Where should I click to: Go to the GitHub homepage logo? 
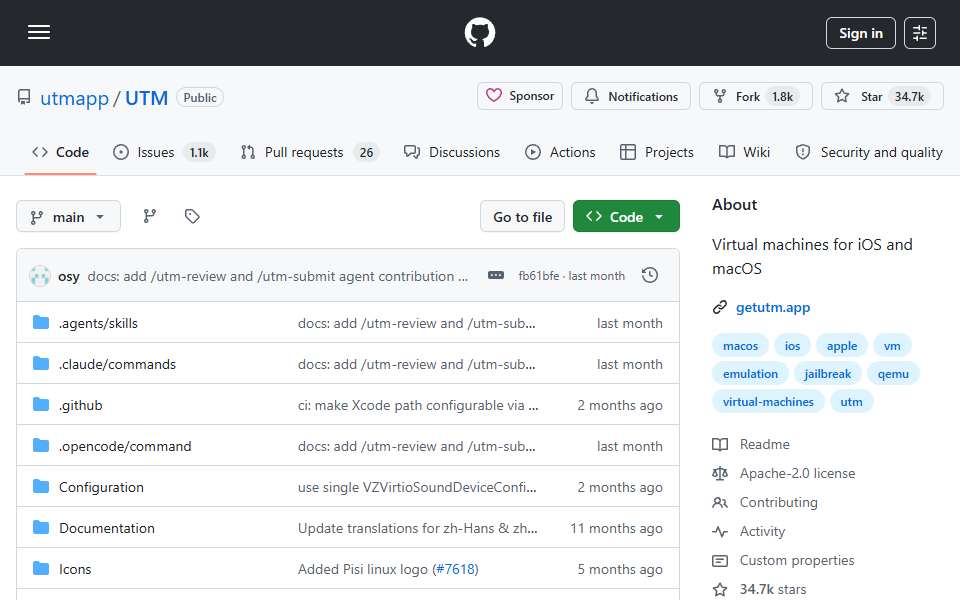tap(479, 32)
